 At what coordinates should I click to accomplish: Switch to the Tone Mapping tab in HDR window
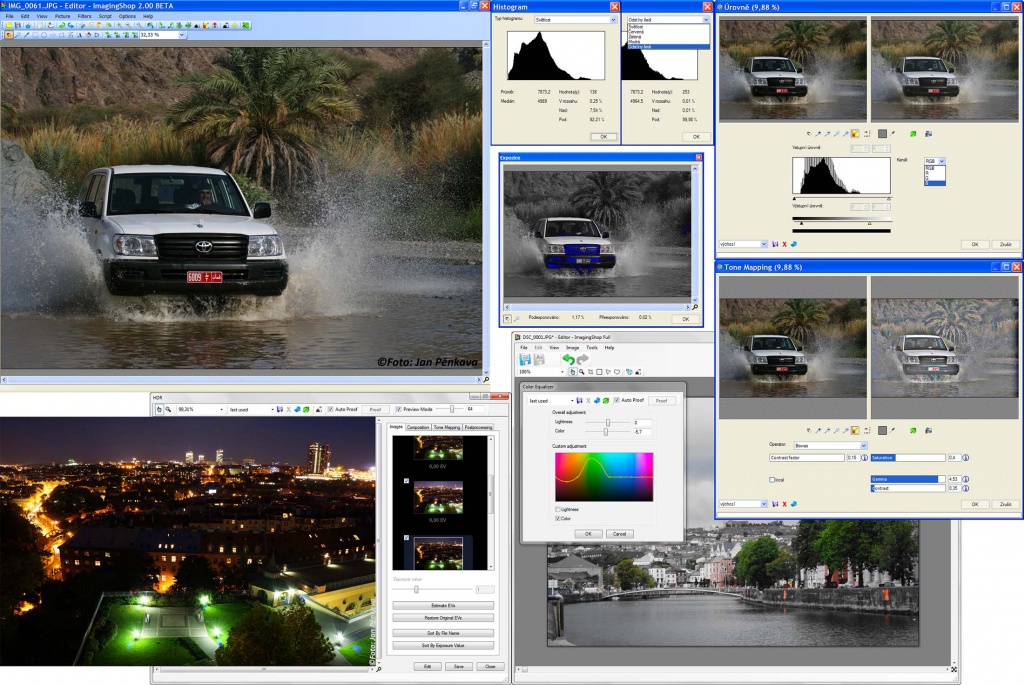[x=447, y=427]
